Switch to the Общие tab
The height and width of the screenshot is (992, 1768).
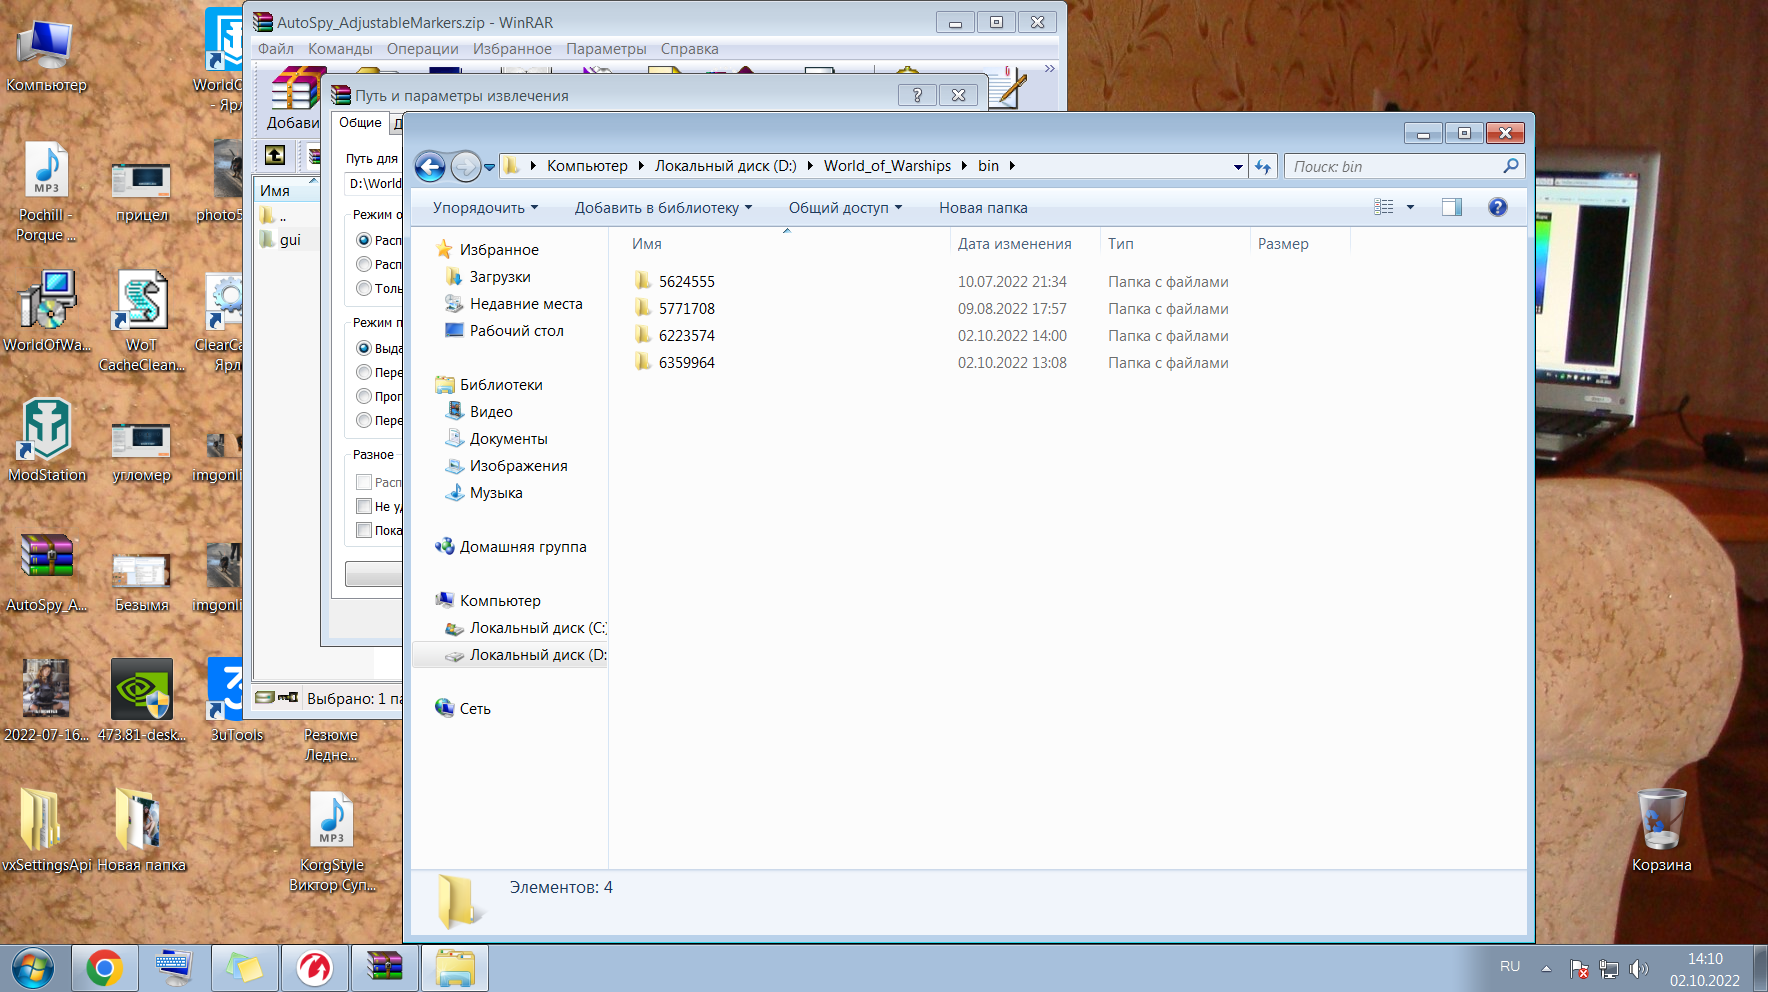point(360,123)
